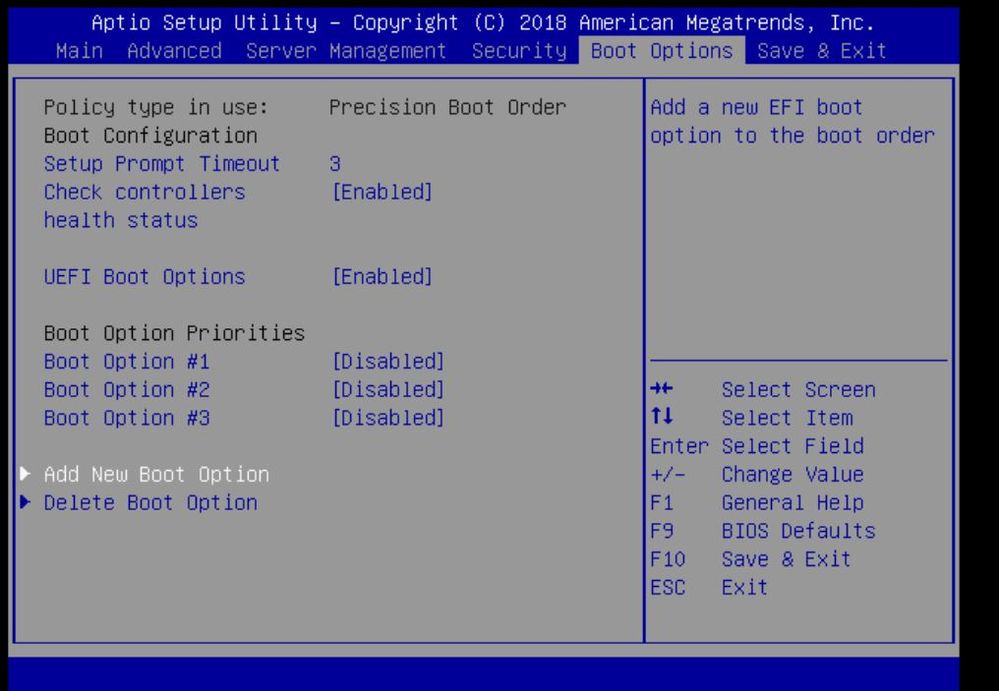Go to Server Management tab
This screenshot has width=999, height=691.
coord(346,50)
